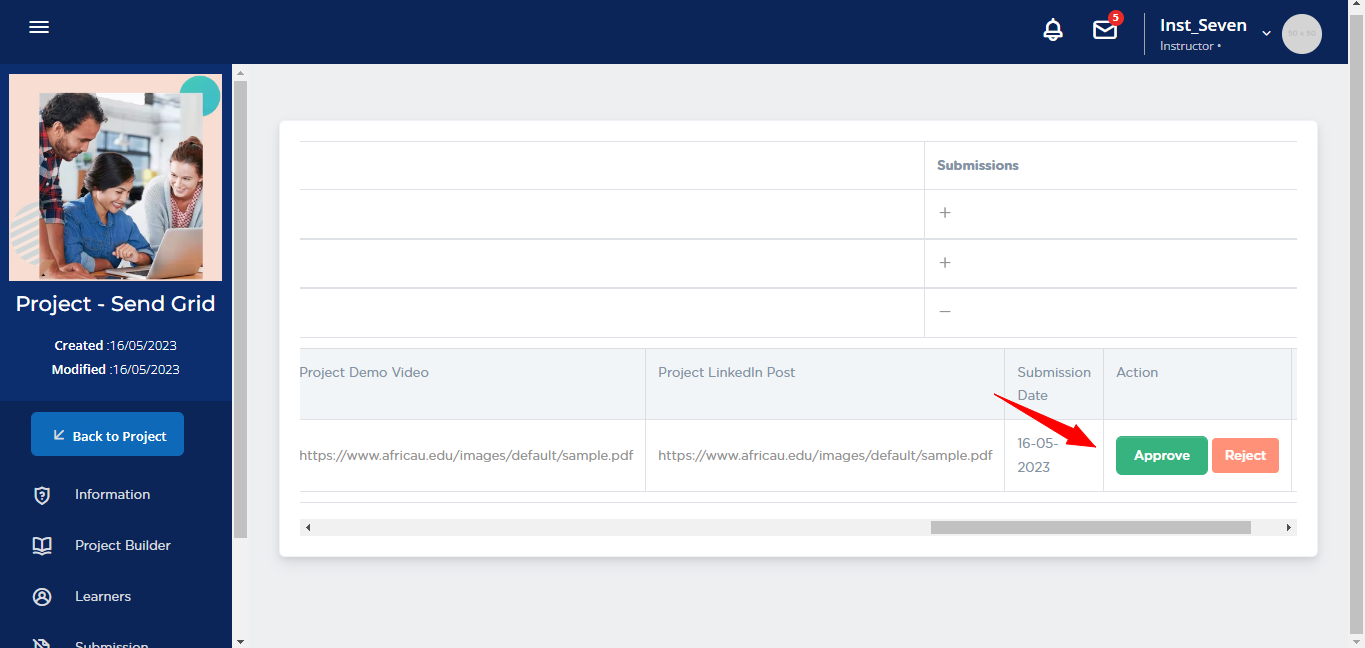
Task: Click the user avatar picture
Action: 1301,34
